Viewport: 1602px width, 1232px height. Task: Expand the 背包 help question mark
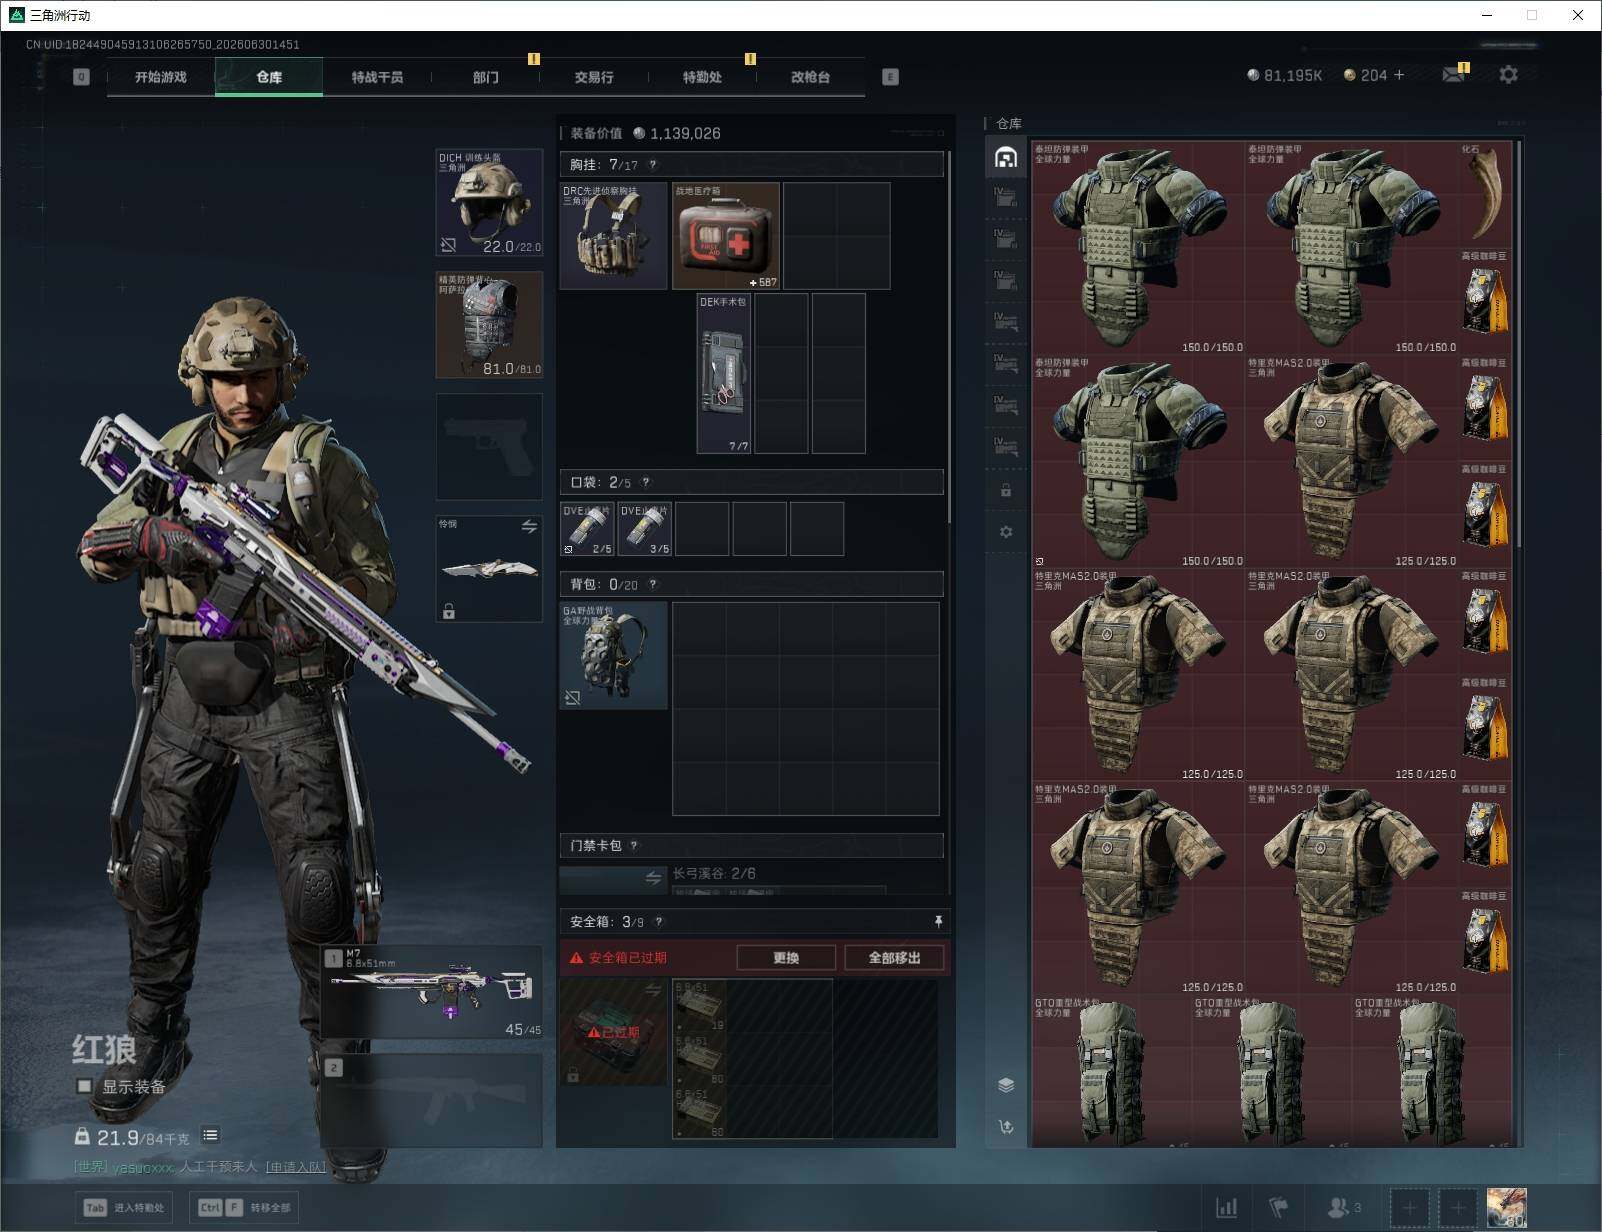[x=653, y=584]
